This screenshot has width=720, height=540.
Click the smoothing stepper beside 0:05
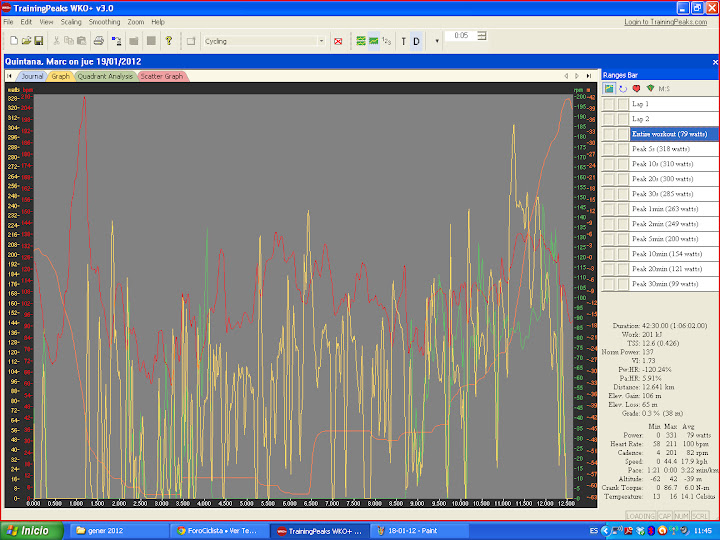pyautogui.click(x=482, y=35)
